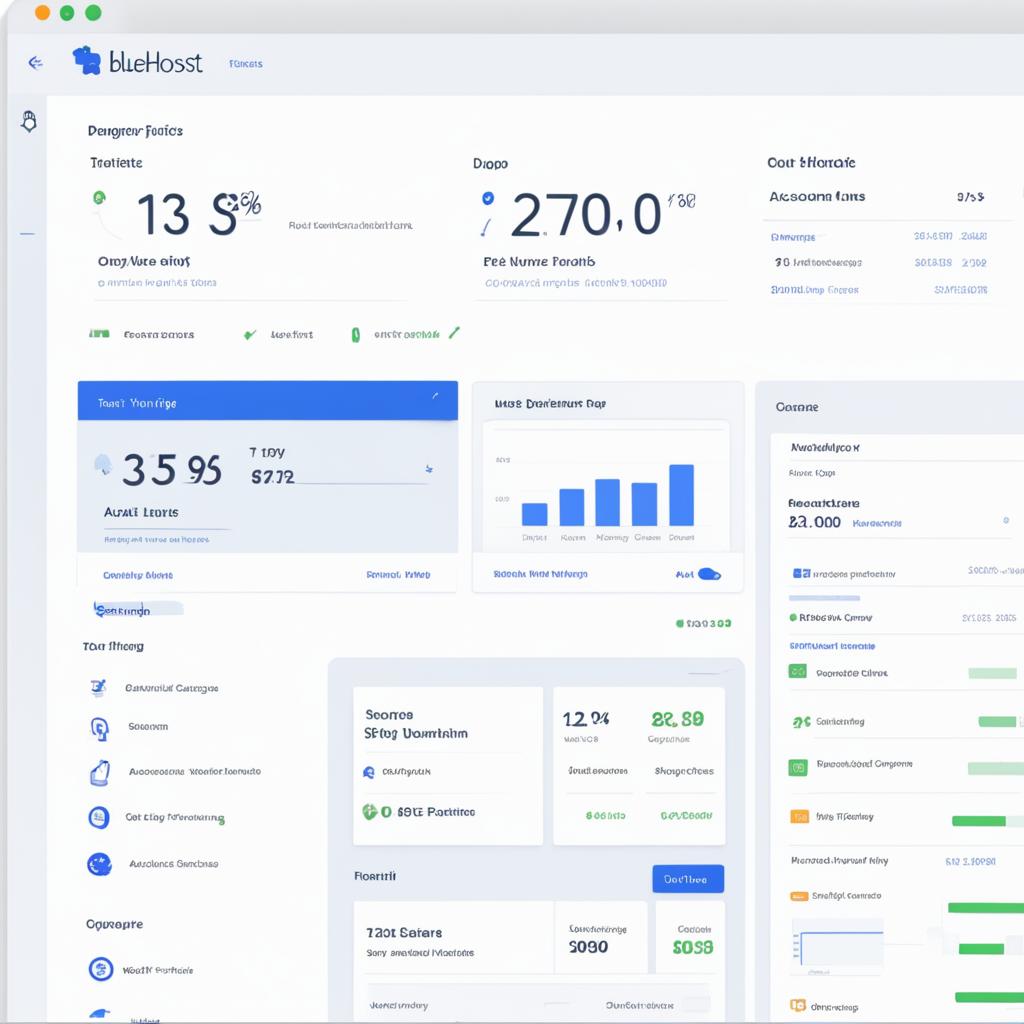Click the first green square icon in Oarane panel

point(797,671)
